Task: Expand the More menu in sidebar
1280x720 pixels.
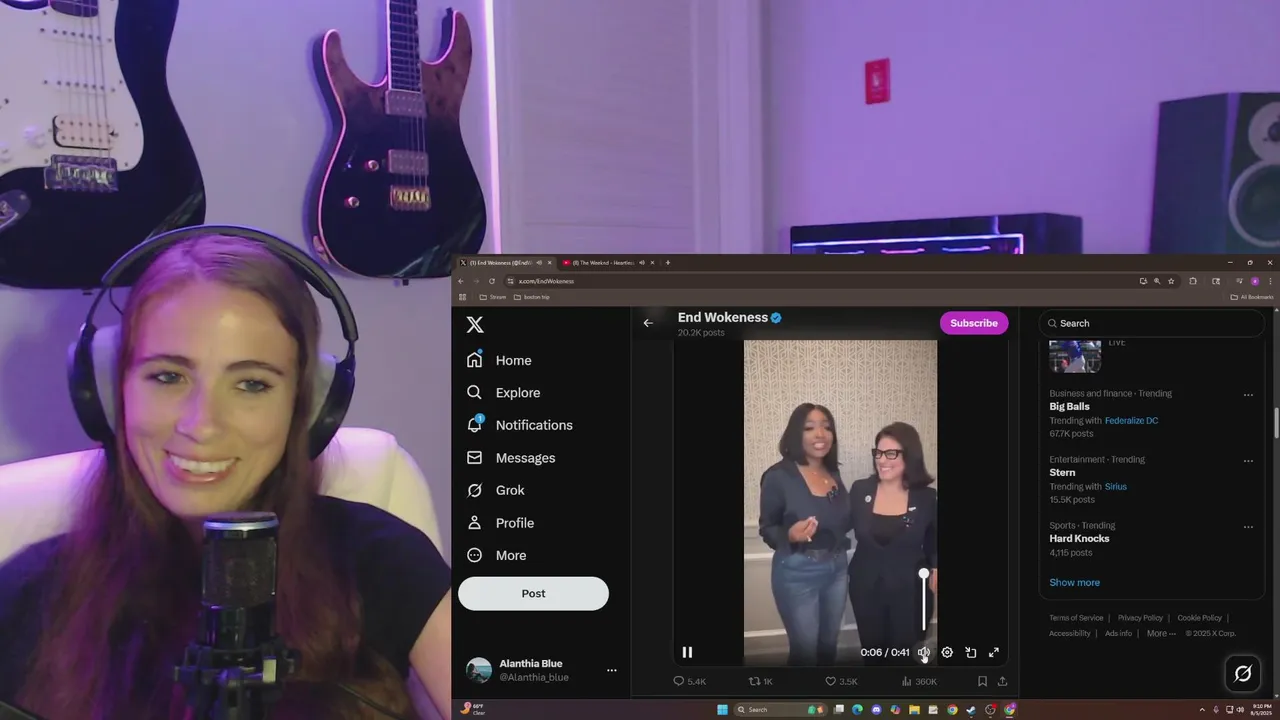Action: pyautogui.click(x=496, y=555)
